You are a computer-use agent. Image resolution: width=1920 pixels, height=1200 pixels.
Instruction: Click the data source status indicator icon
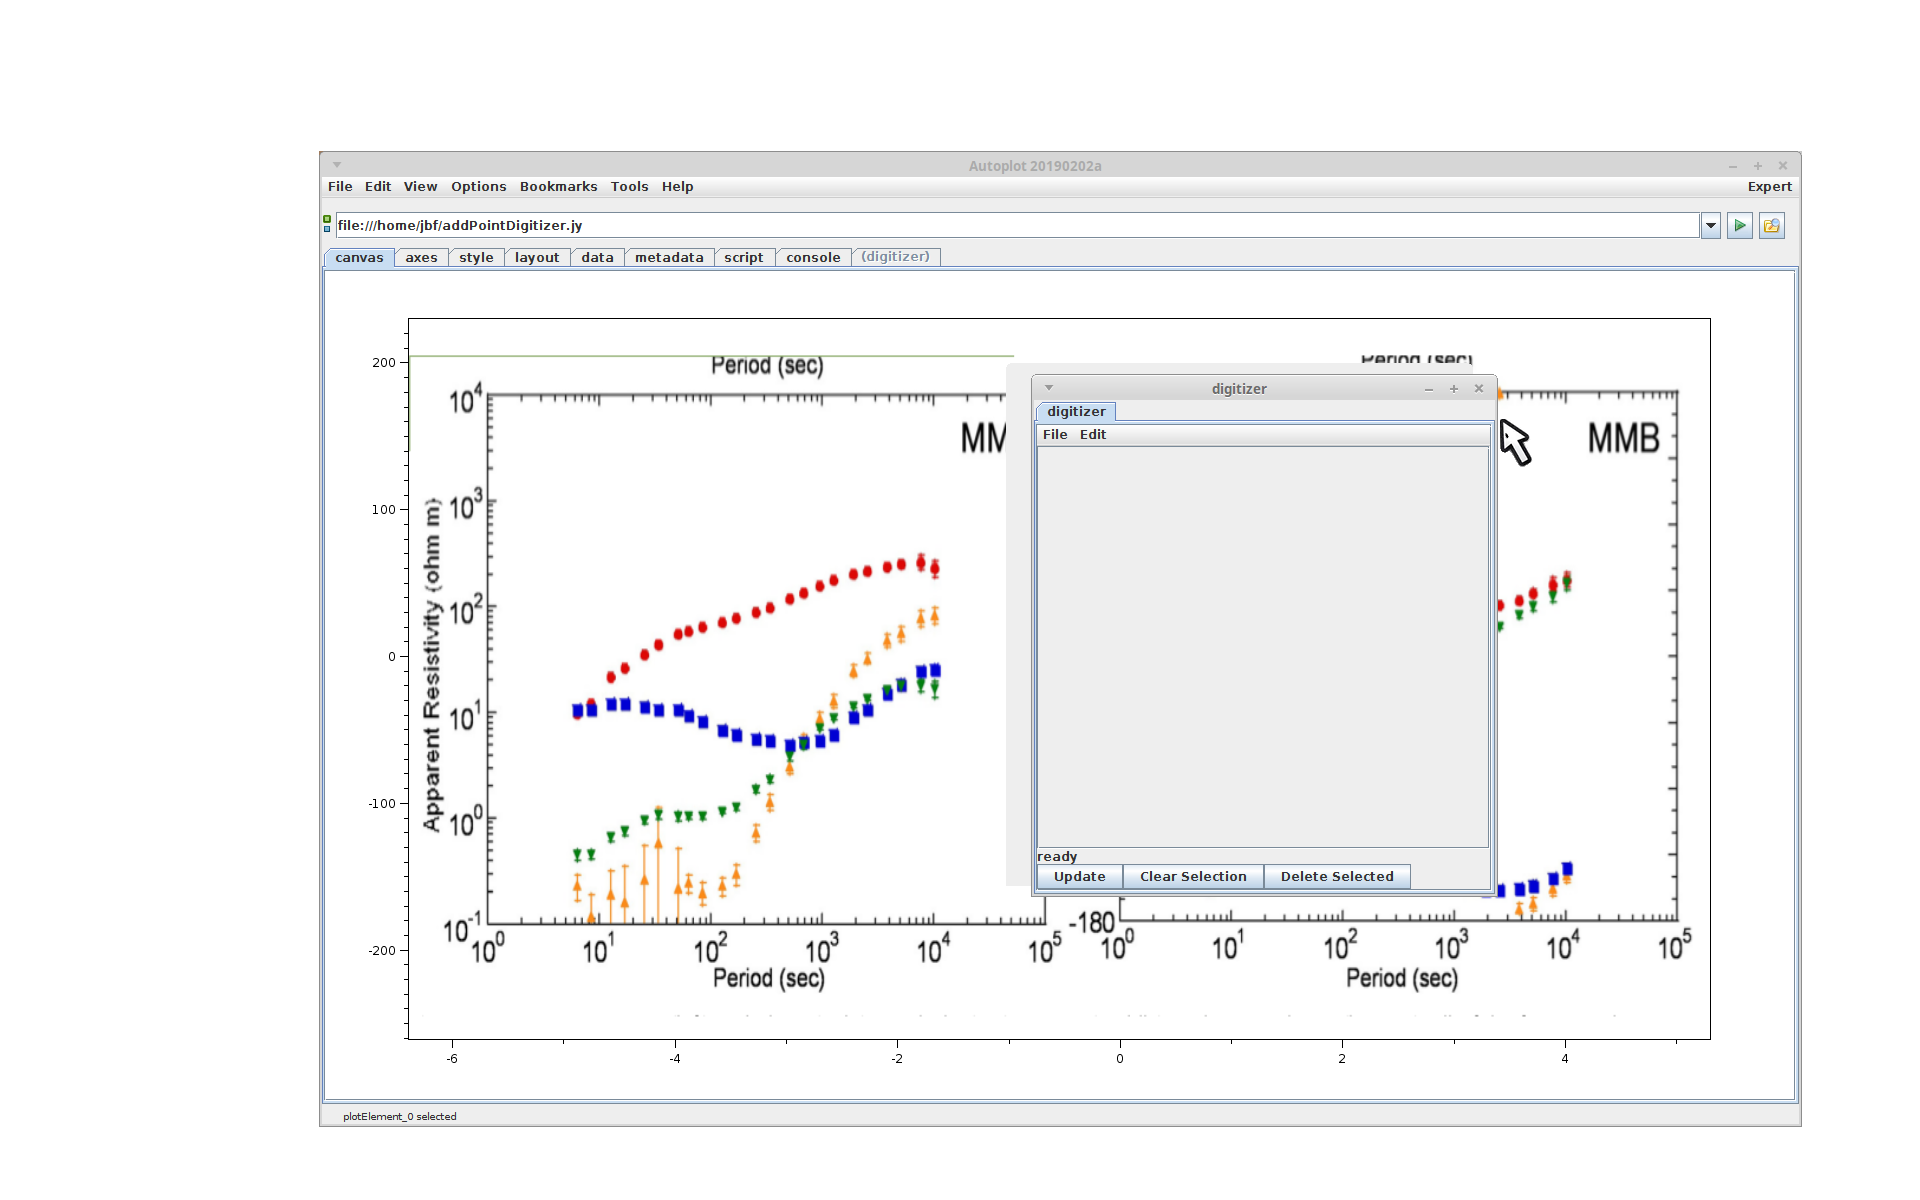pyautogui.click(x=327, y=224)
